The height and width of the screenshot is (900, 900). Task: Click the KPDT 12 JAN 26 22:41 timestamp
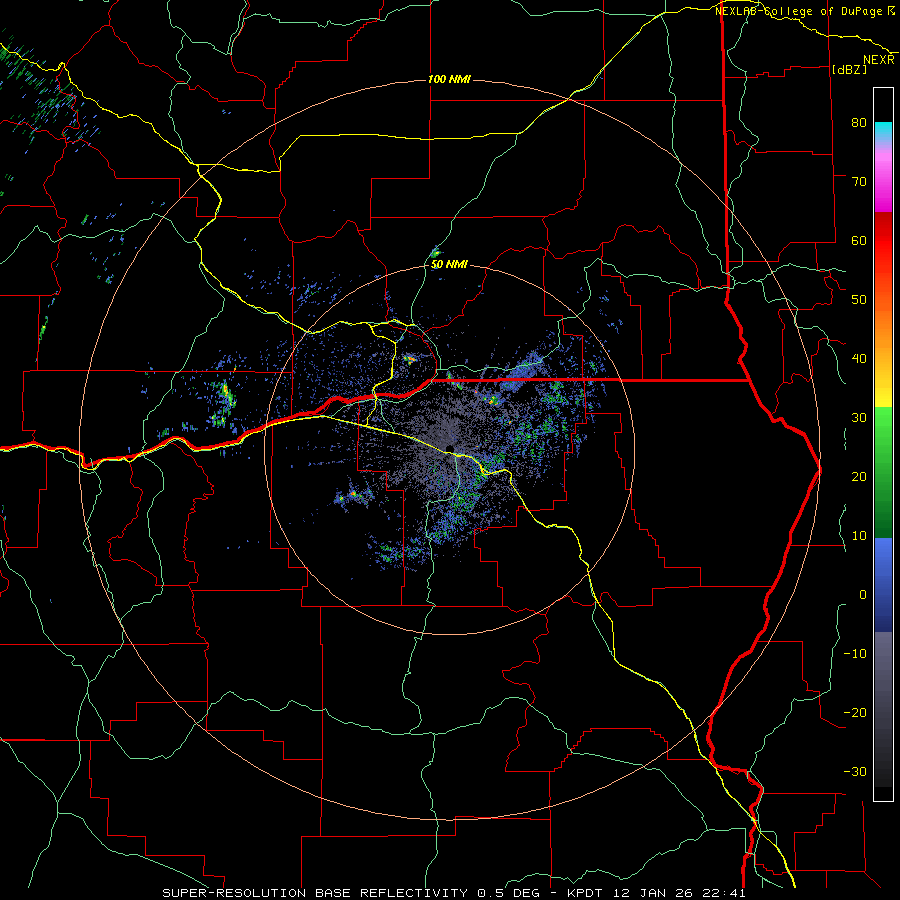click(x=657, y=893)
